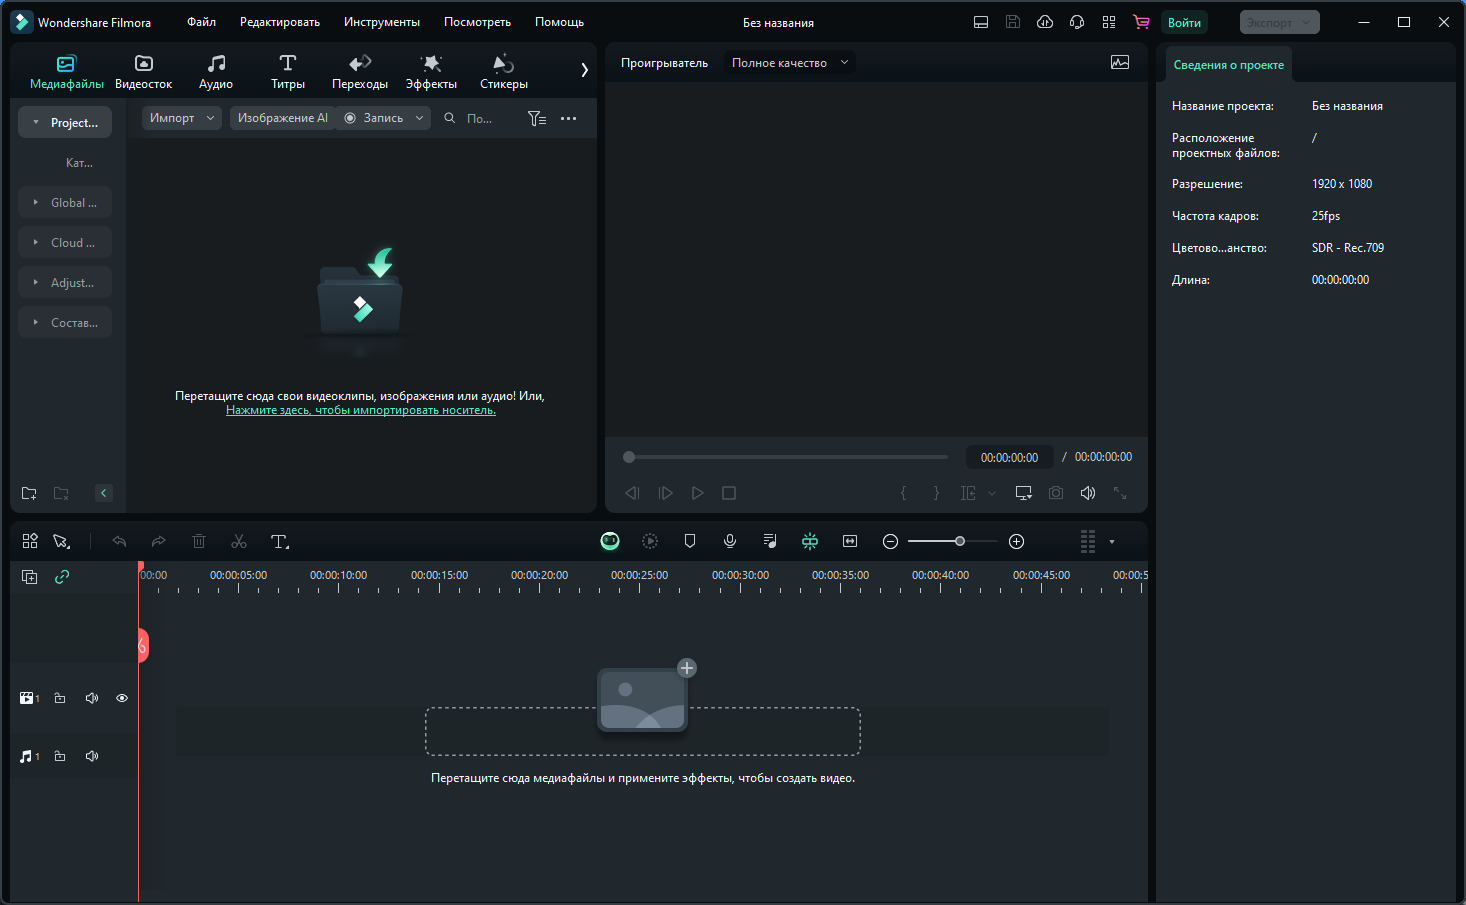Switch to the Переходы transitions tab
Image resolution: width=1466 pixels, height=905 pixels.
pyautogui.click(x=360, y=73)
